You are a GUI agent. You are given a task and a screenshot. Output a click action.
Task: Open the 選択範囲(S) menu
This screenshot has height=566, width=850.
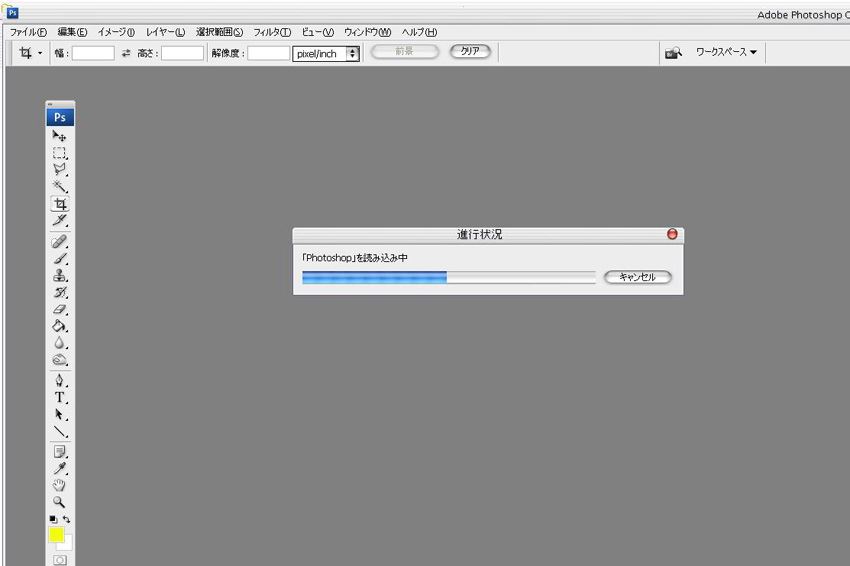220,32
